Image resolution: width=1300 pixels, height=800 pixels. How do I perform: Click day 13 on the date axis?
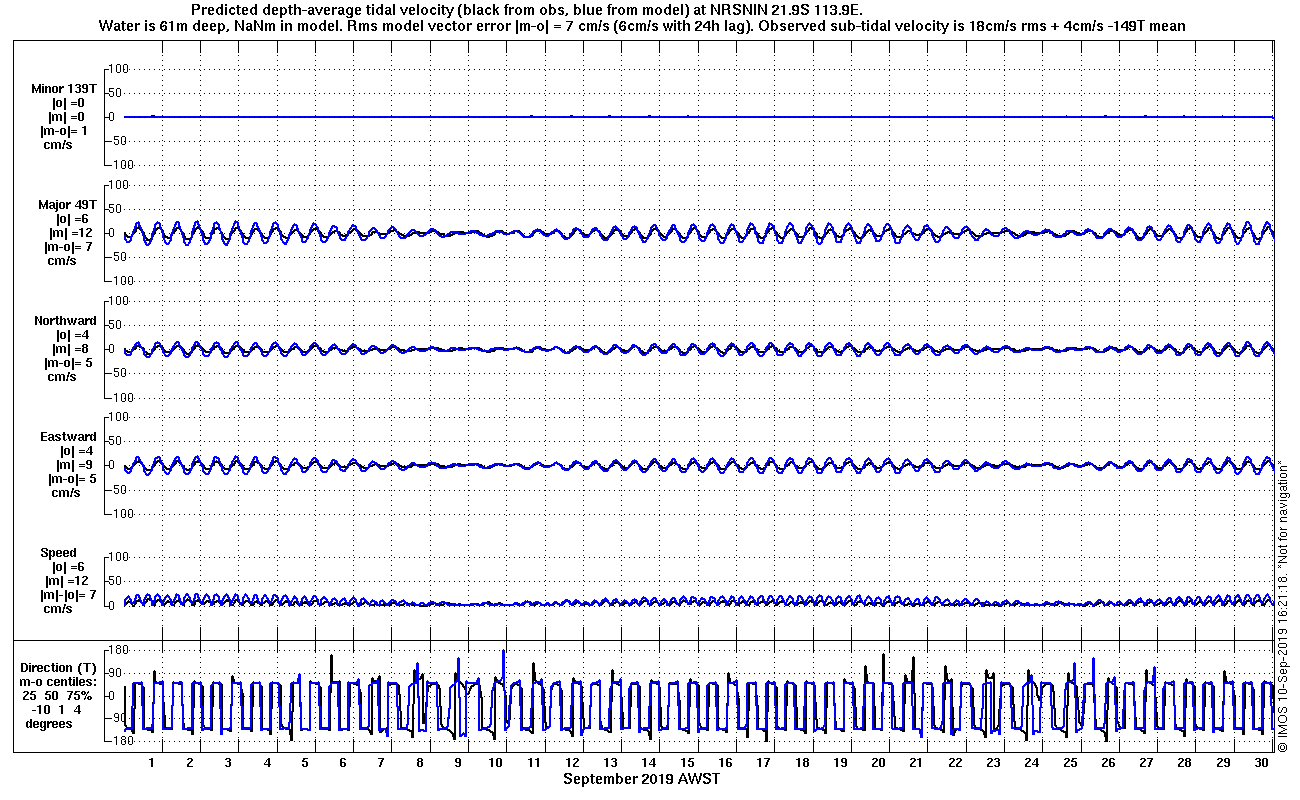tap(610, 762)
